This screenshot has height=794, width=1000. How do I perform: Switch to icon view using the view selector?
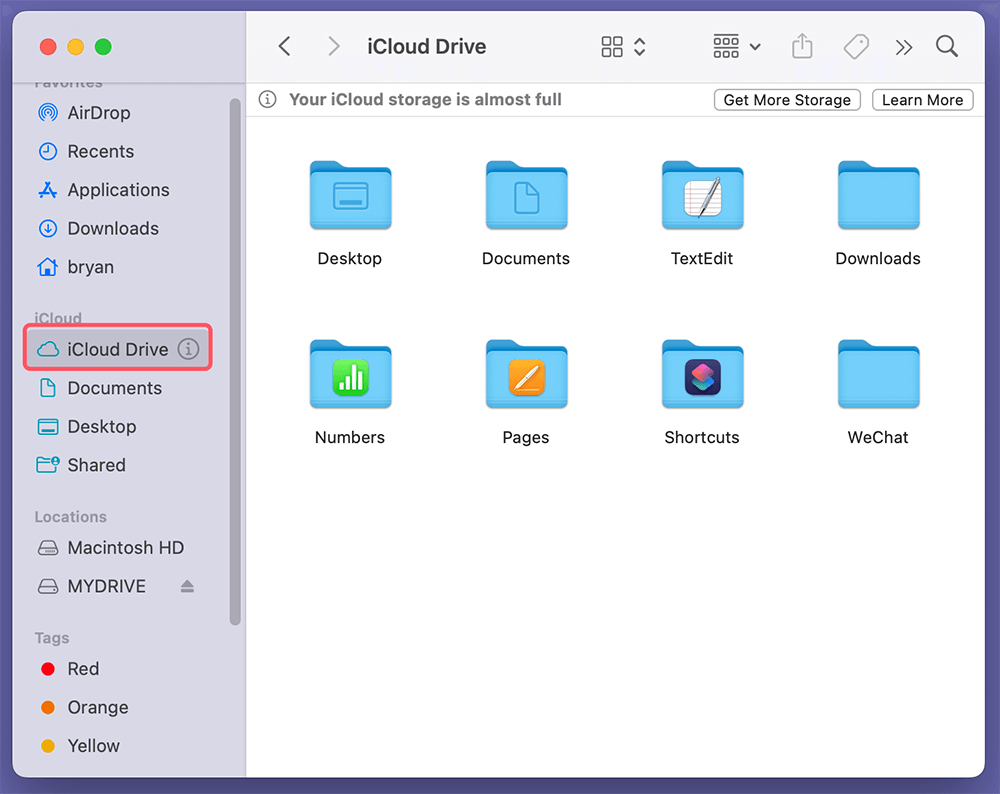(x=611, y=46)
